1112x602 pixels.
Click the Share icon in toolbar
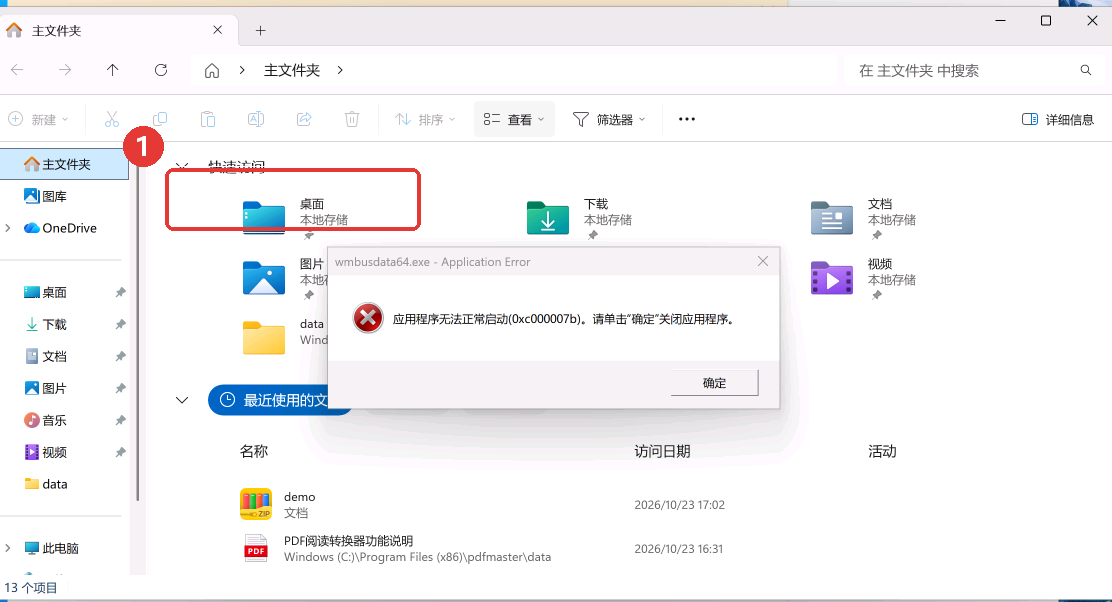(x=304, y=119)
